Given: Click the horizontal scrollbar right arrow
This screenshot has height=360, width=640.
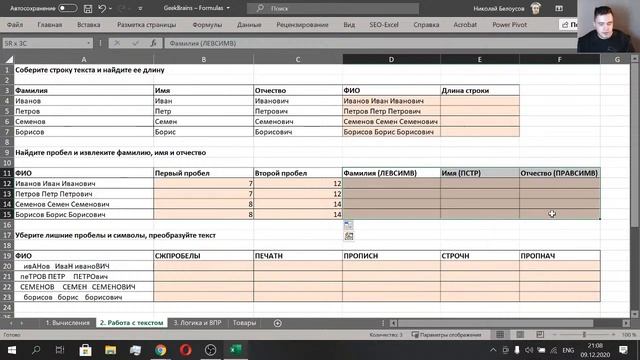Looking at the screenshot, I should 626,323.
